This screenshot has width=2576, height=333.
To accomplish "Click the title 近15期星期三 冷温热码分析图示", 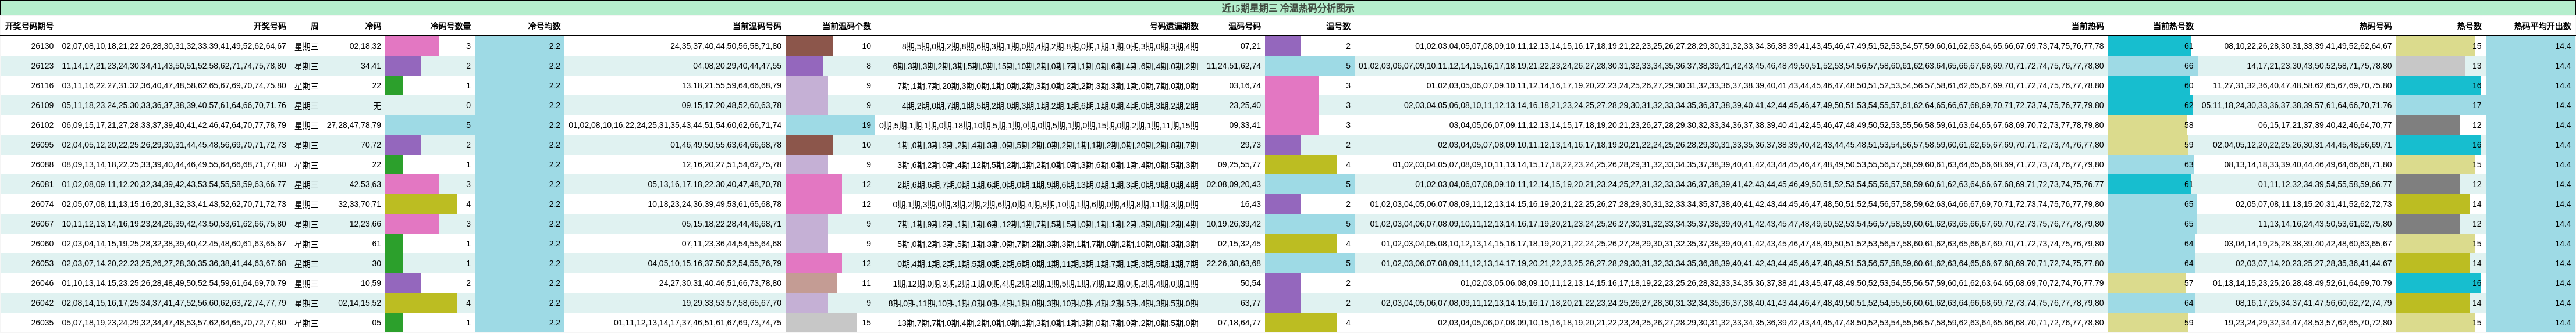I will pos(1288,7).
